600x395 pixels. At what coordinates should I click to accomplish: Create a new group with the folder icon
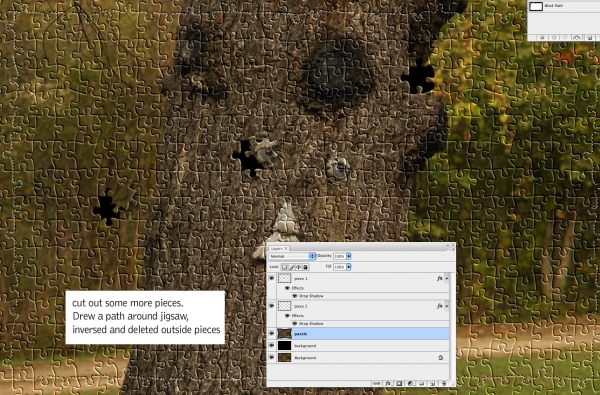coord(421,384)
